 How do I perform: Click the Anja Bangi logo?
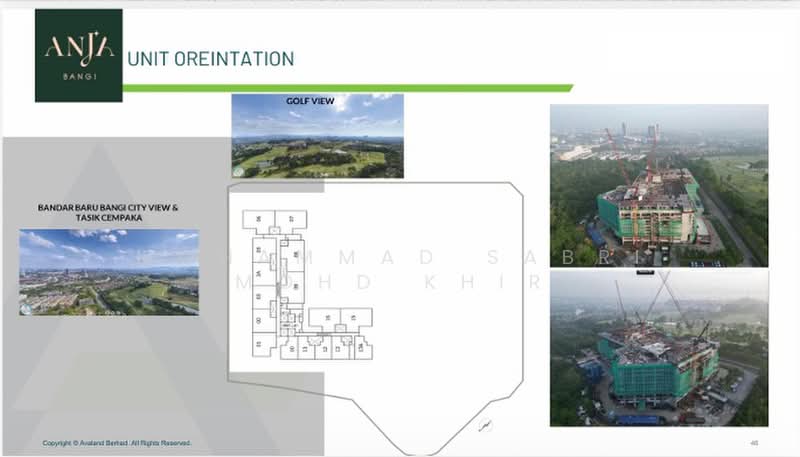coord(79,56)
